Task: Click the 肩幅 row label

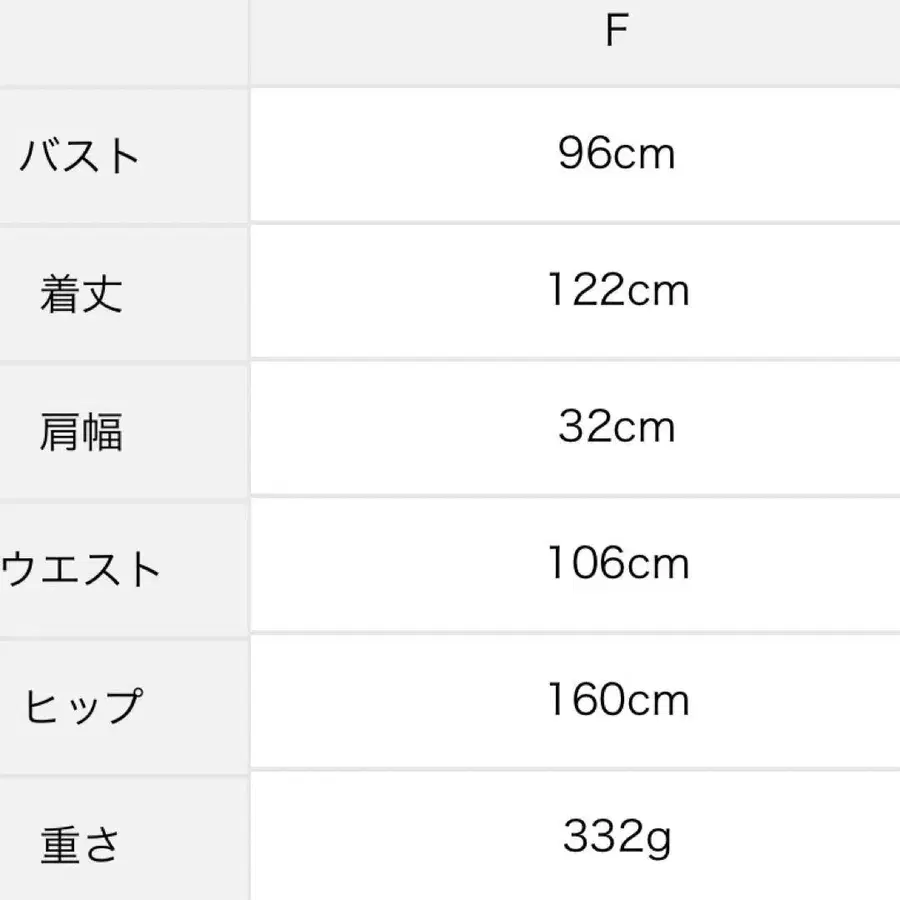Action: tap(81, 431)
